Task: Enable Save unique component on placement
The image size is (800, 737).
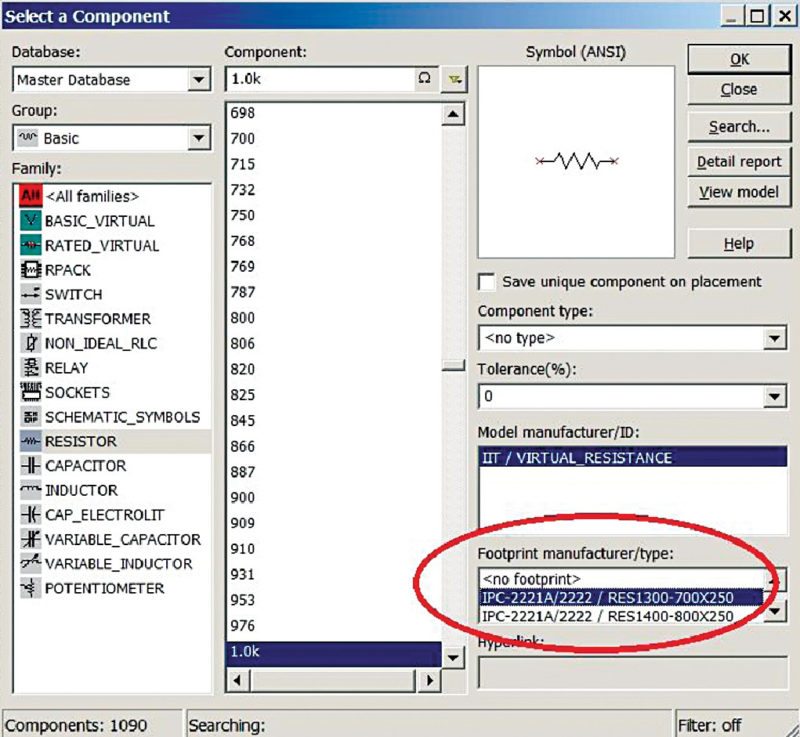Action: (x=487, y=282)
